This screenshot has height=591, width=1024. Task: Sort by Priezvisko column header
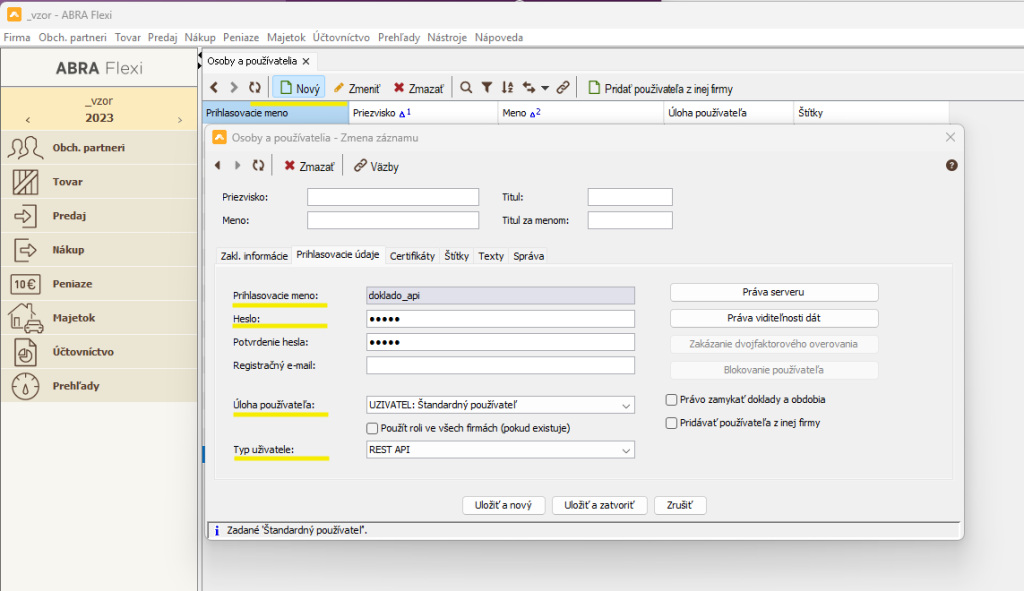tap(423, 113)
